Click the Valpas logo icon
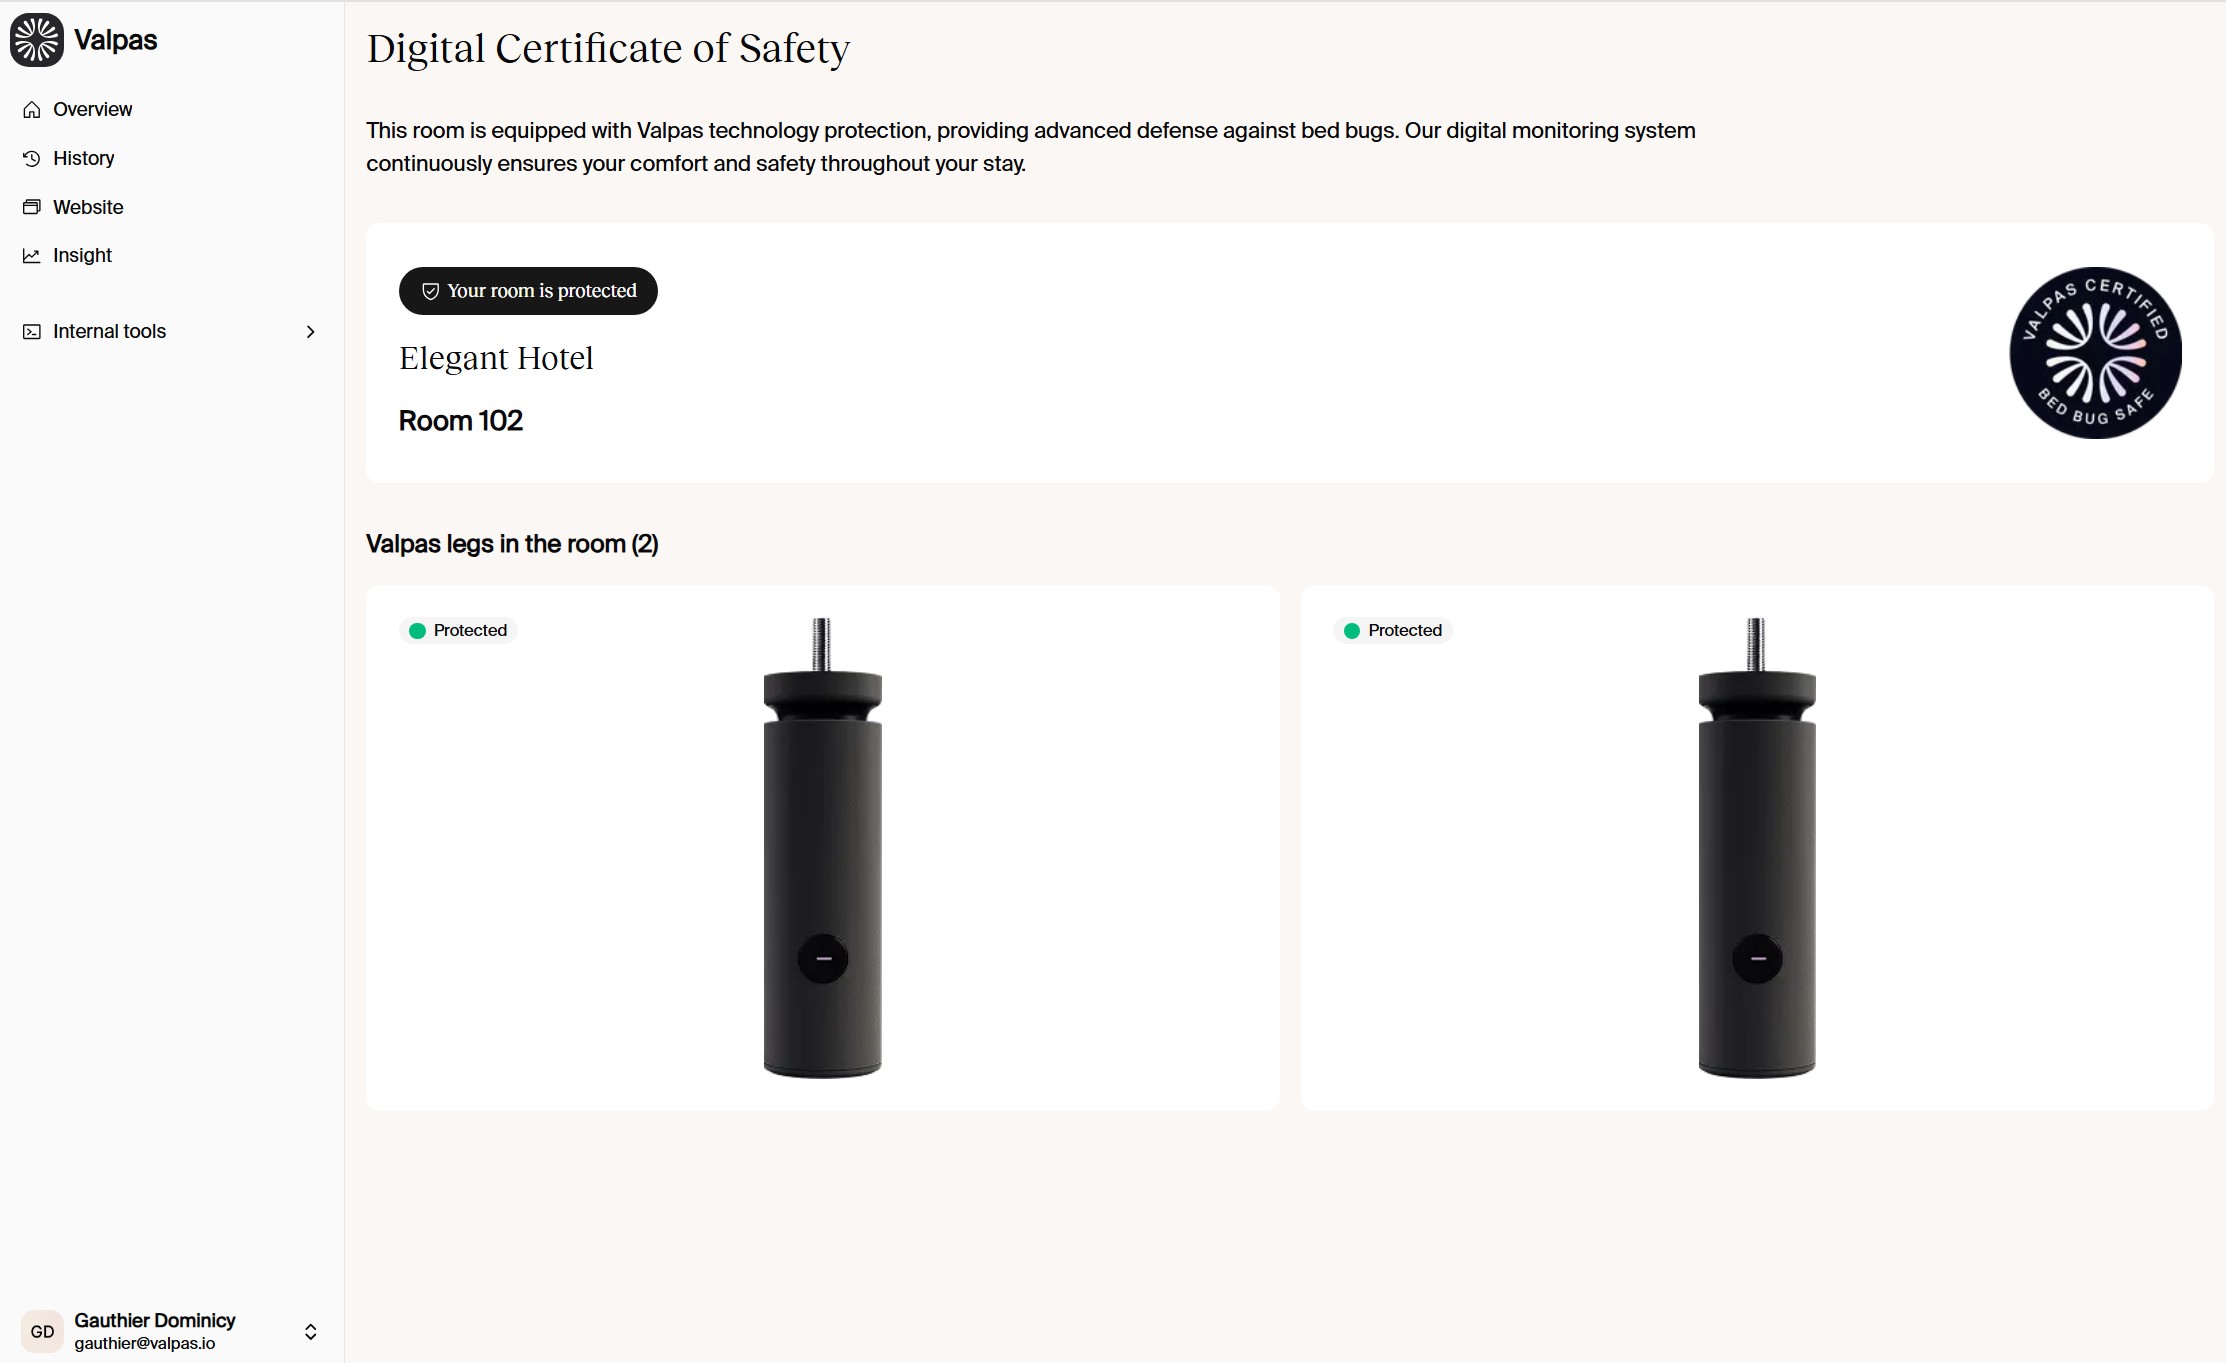 pos(37,40)
